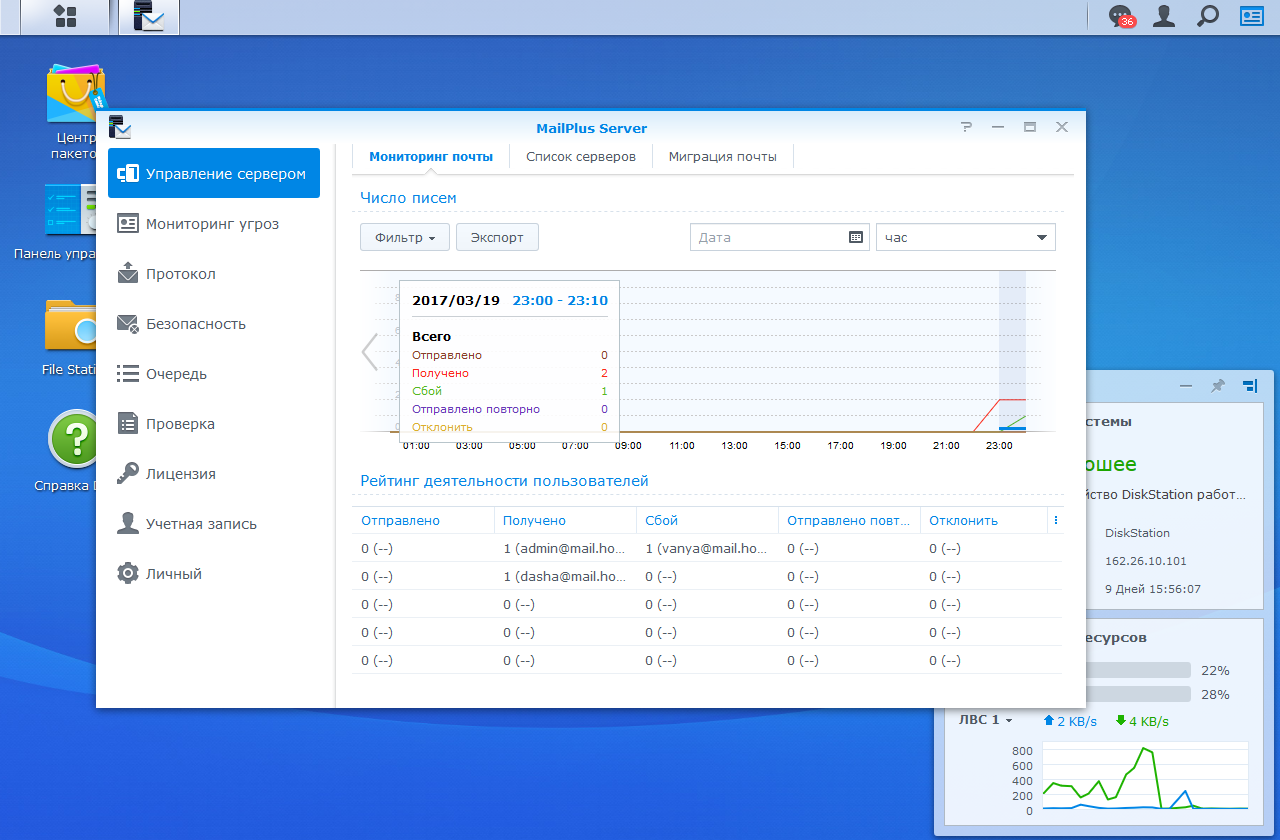
Task: Click the "2017/03/19" date in tooltip
Action: coord(456,300)
